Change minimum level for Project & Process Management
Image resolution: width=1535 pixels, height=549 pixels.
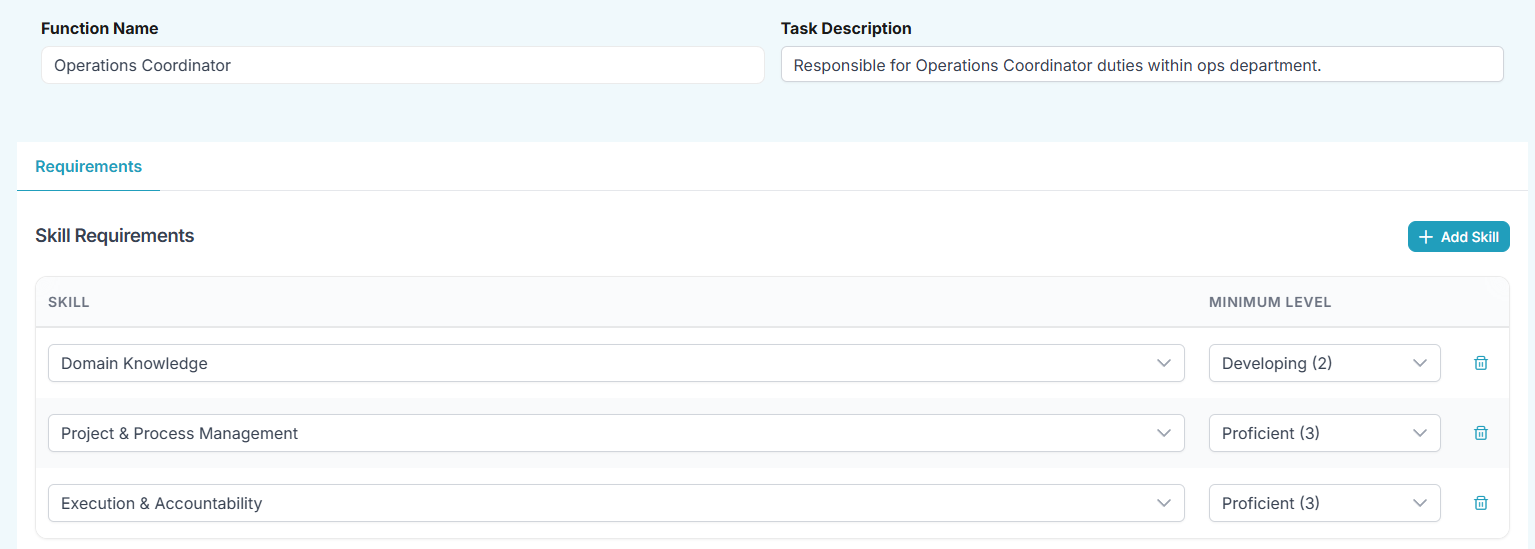pyautogui.click(x=1323, y=433)
